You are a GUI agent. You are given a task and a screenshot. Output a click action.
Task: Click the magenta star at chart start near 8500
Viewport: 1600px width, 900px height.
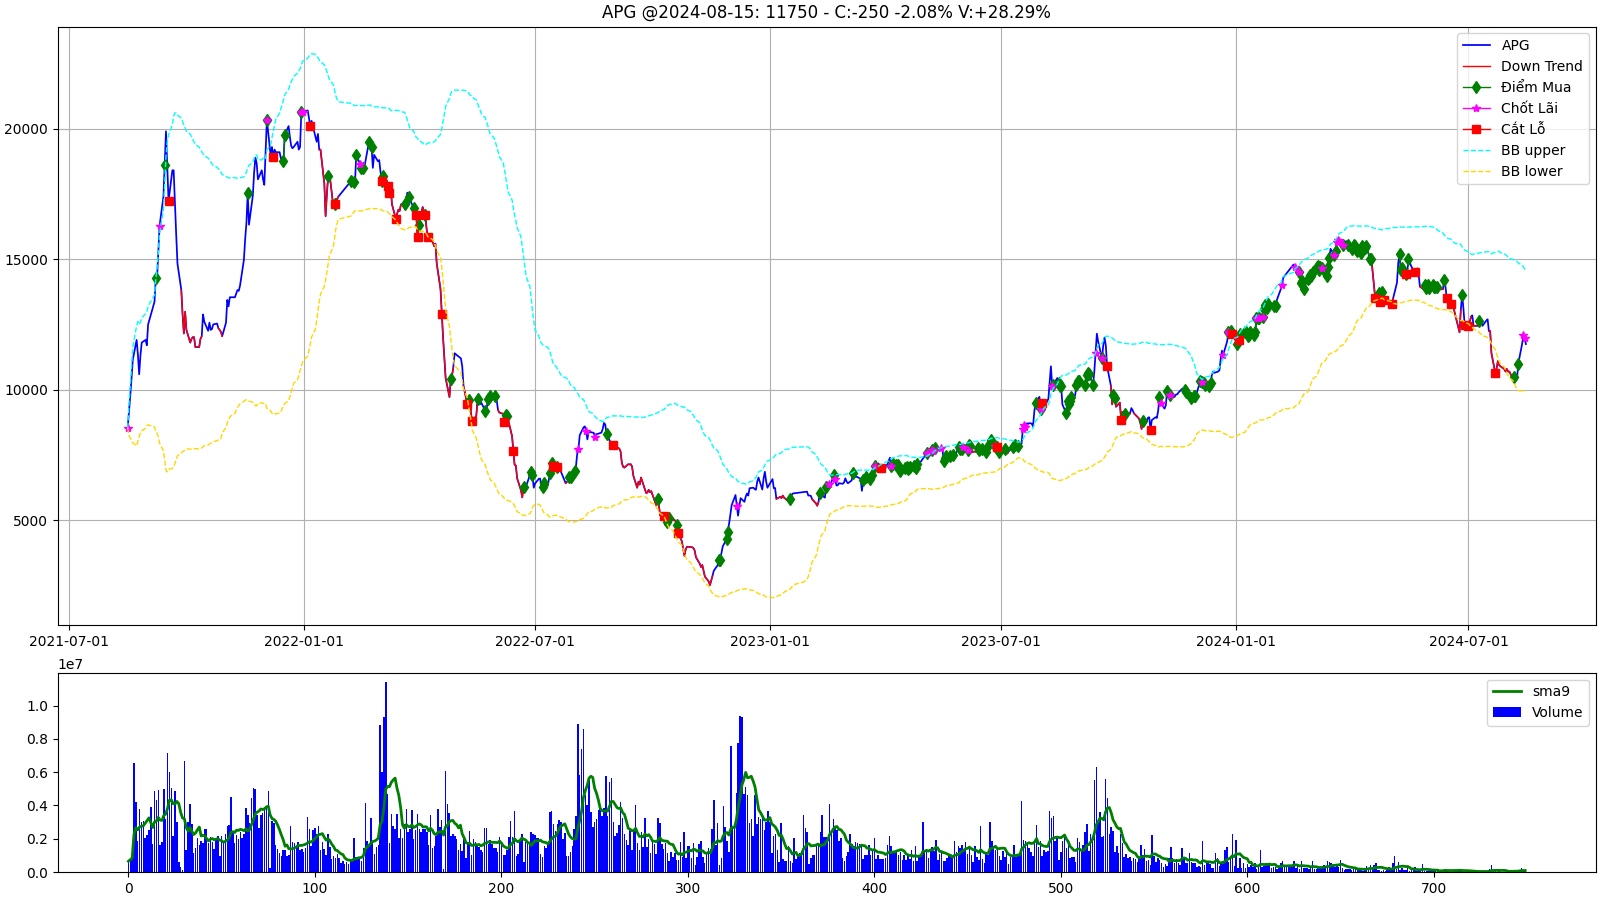tap(128, 429)
